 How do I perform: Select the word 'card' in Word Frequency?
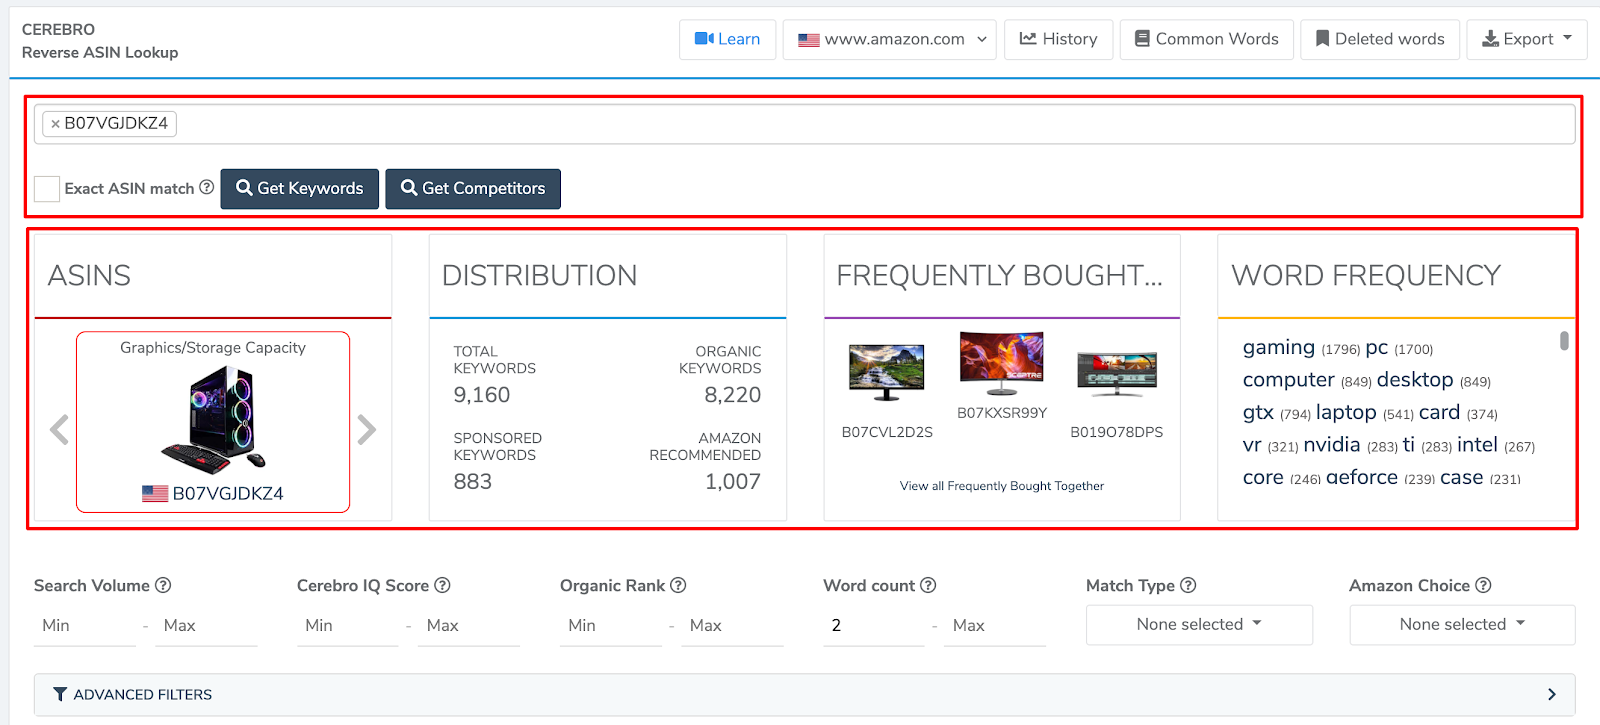click(x=1439, y=412)
